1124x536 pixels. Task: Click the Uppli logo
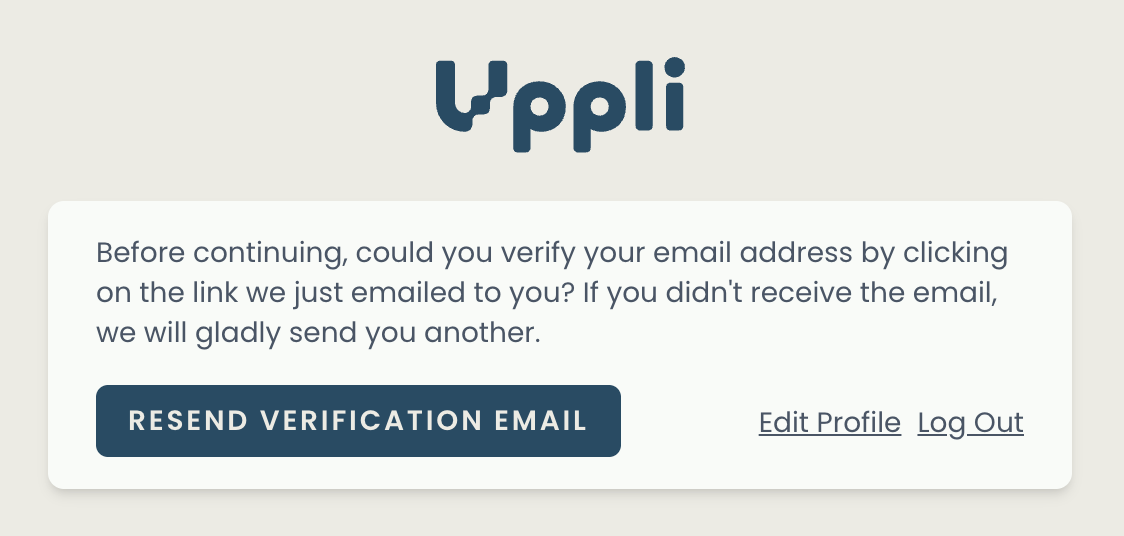(x=560, y=105)
